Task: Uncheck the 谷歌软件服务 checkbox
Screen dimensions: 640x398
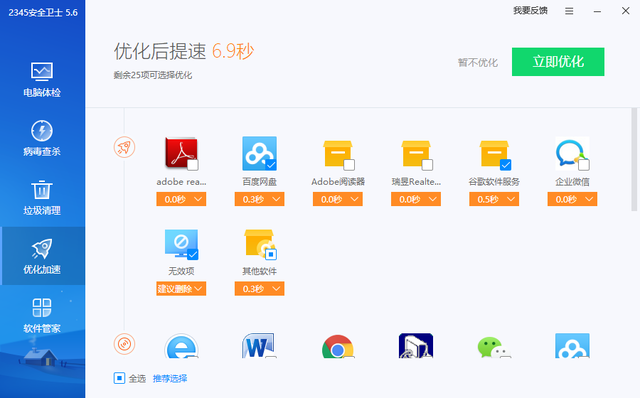Action: 505,165
